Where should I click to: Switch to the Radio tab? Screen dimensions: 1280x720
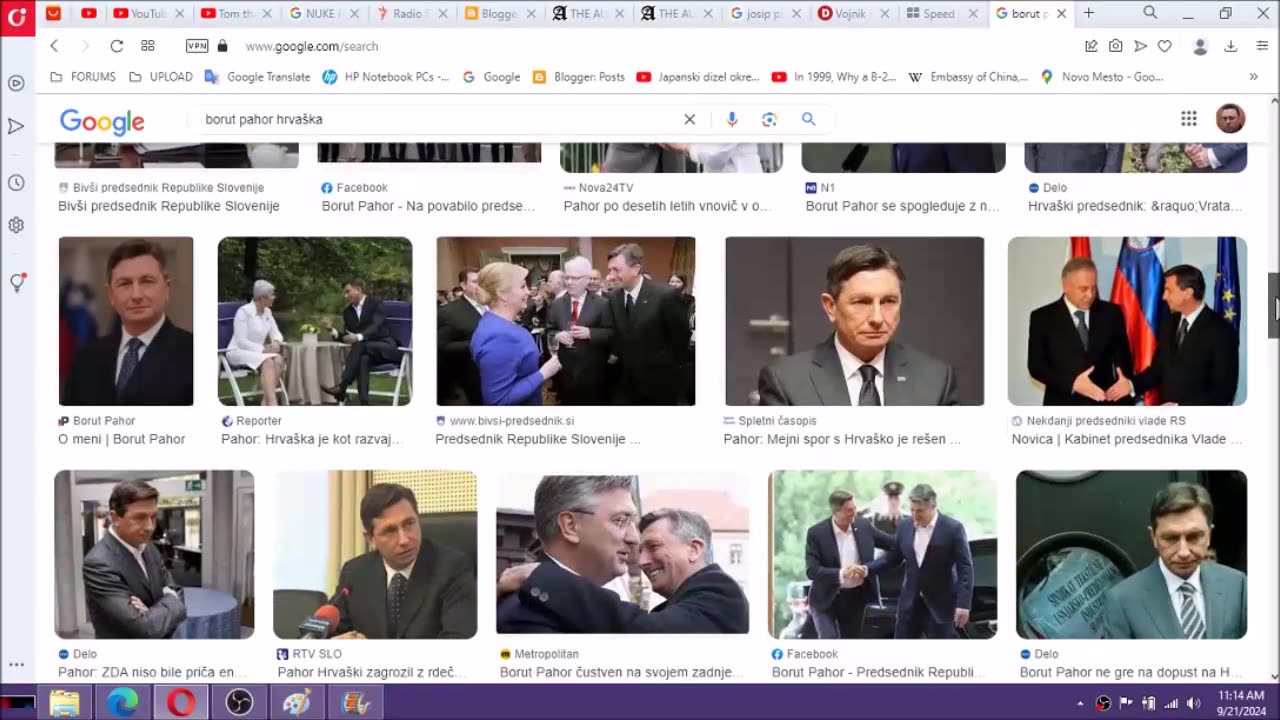(x=411, y=14)
